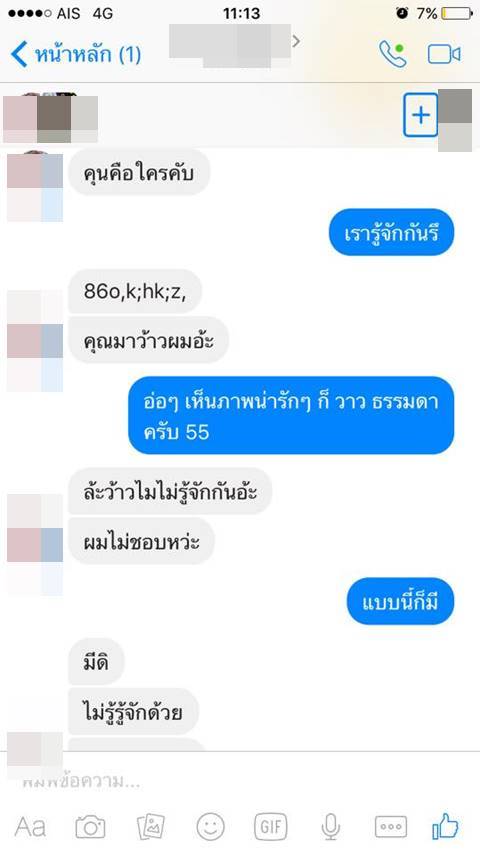
Task: Open the photo gallery icon
Action: pos(151,827)
